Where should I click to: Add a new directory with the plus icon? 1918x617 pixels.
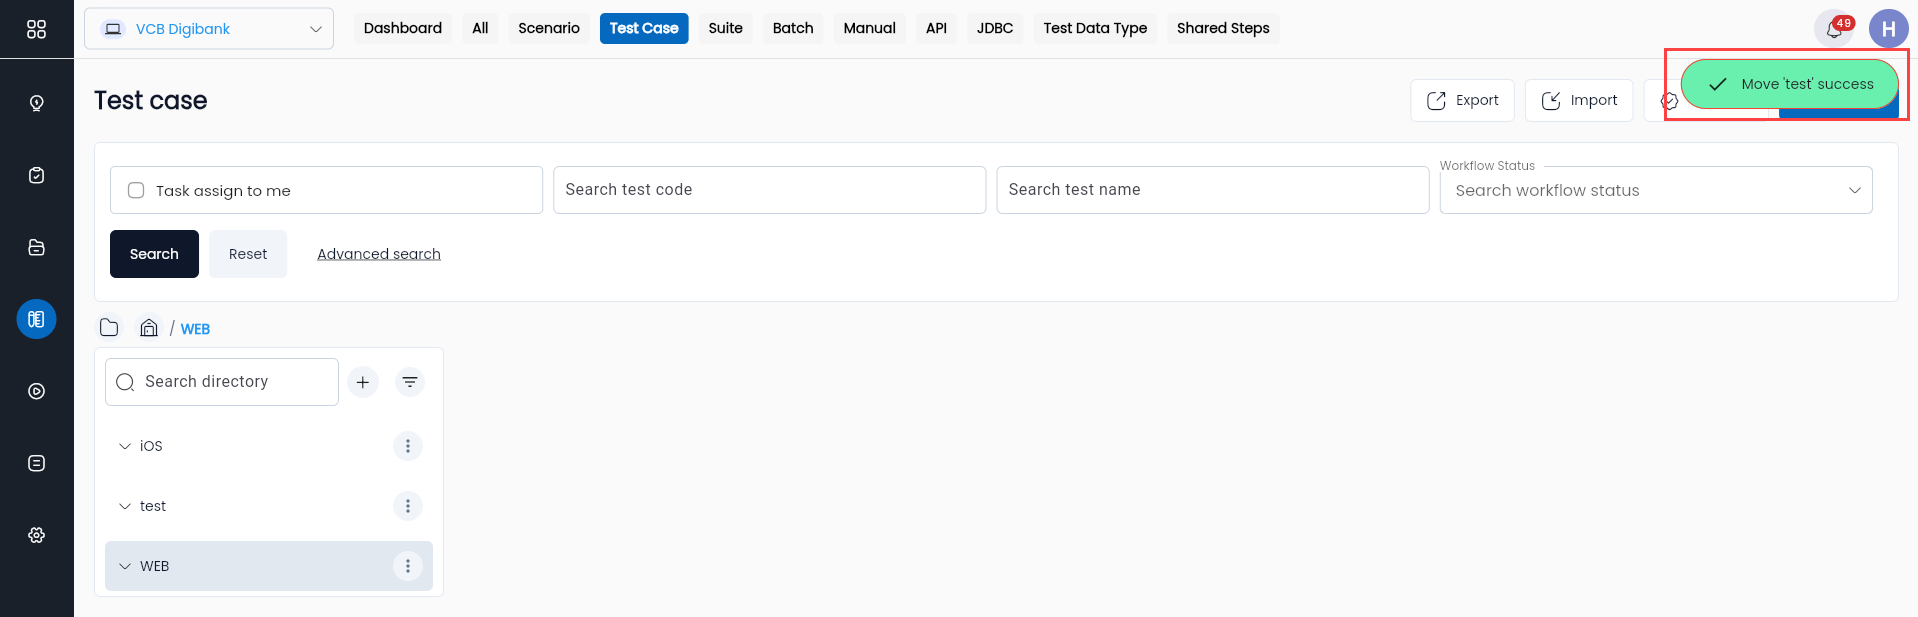[x=363, y=382]
